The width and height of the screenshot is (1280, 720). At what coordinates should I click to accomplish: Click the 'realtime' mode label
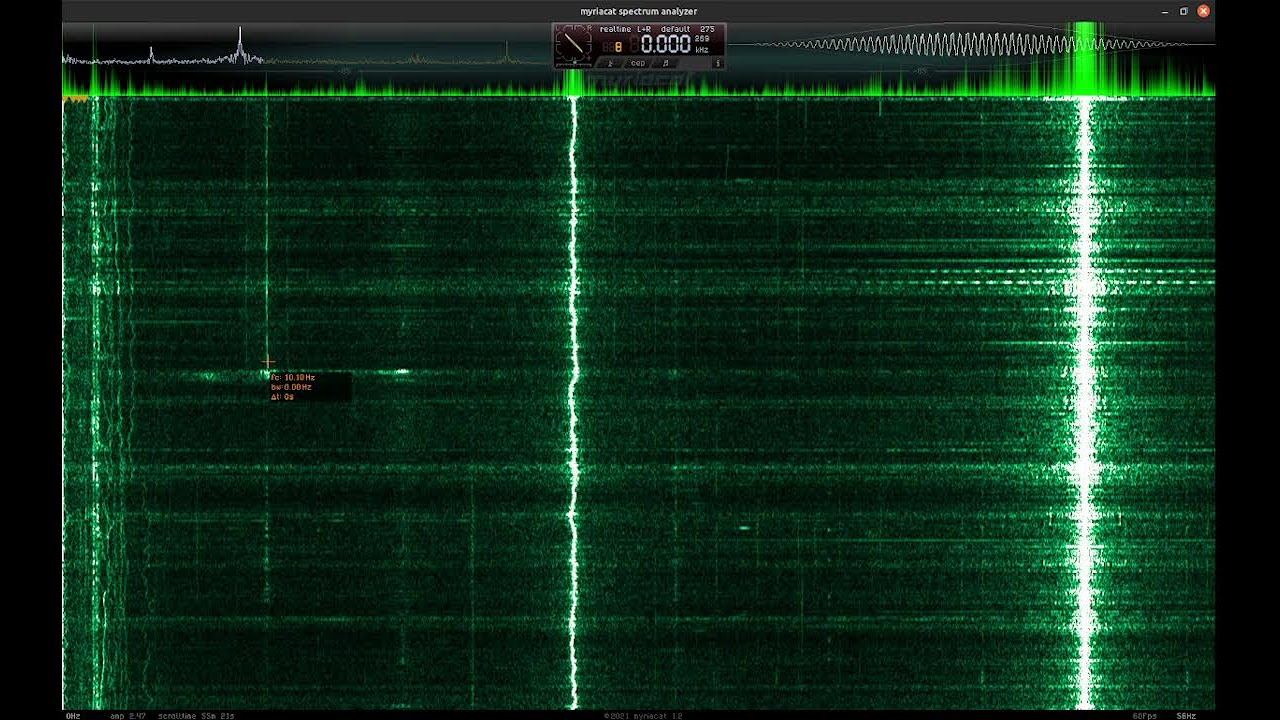pyautogui.click(x=615, y=29)
